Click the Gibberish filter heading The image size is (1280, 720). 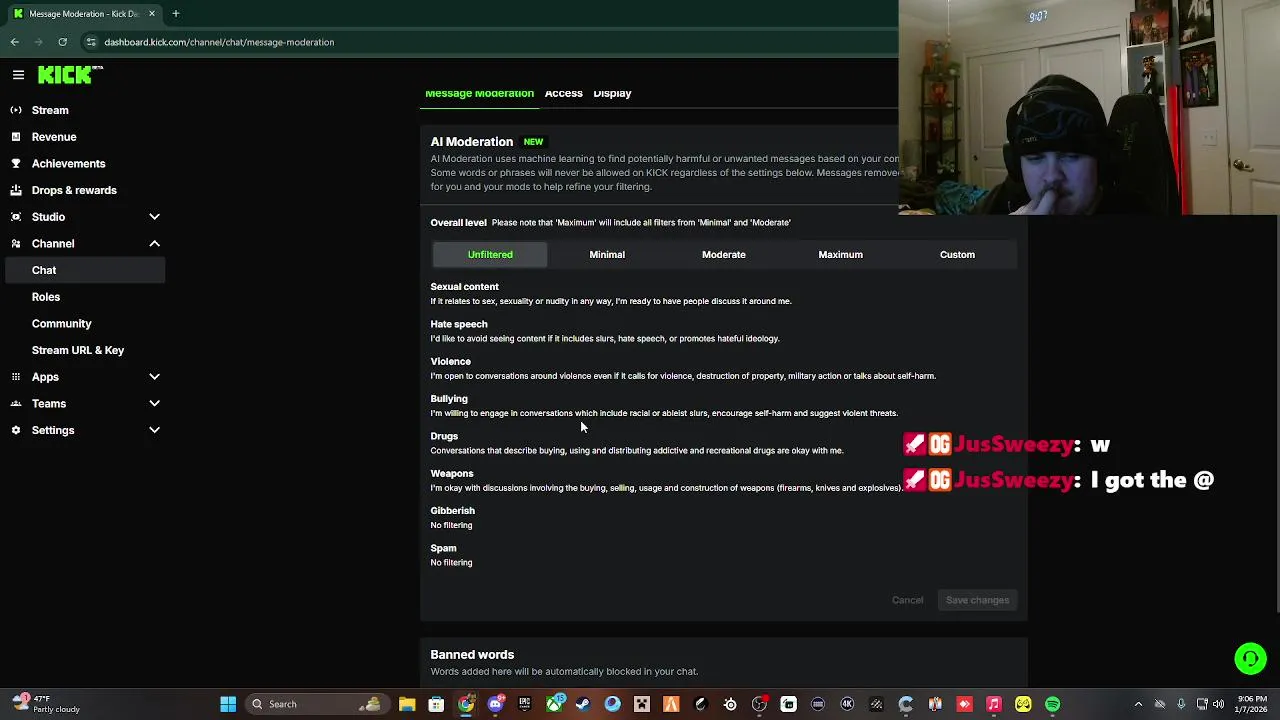click(452, 511)
